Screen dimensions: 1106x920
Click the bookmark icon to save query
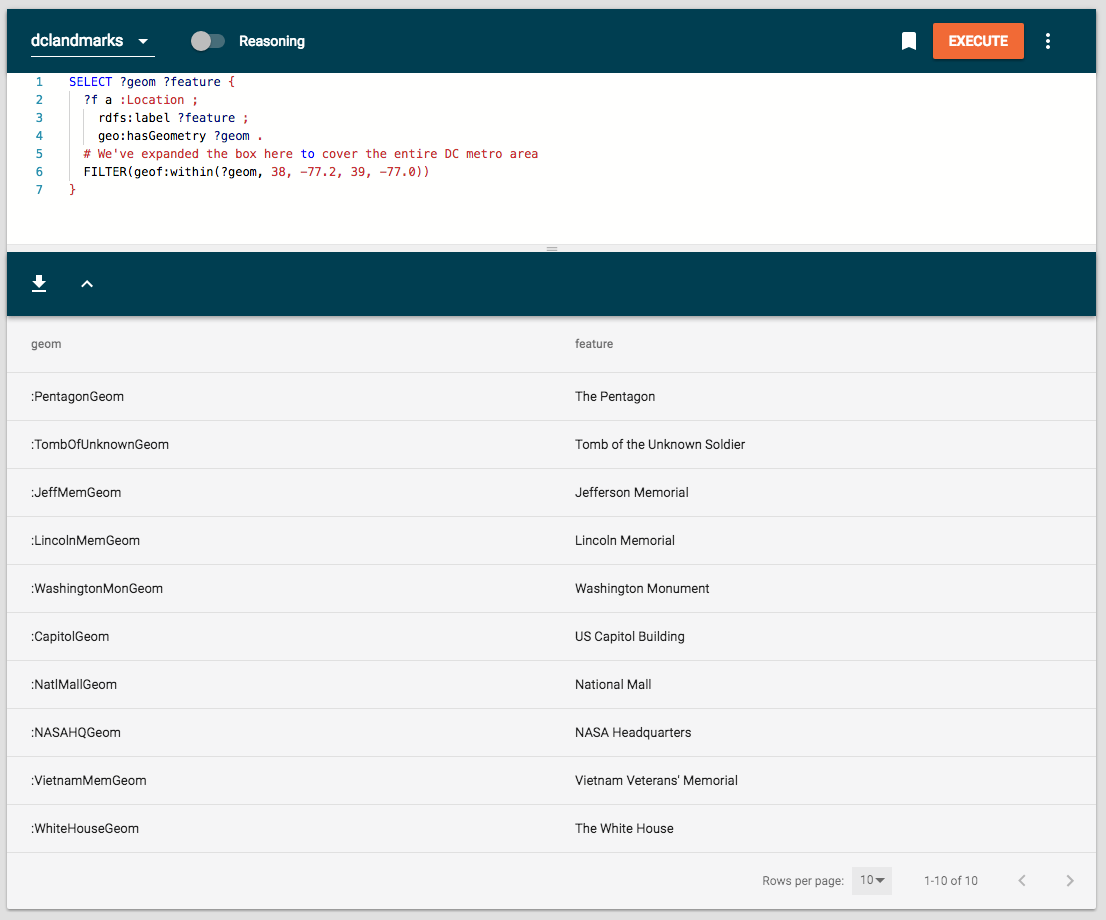click(908, 41)
